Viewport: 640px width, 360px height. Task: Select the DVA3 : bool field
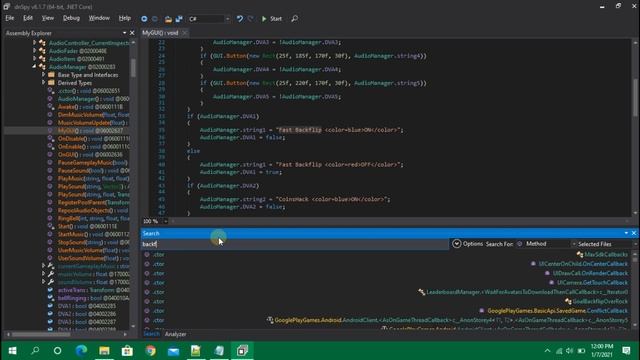[87, 322]
